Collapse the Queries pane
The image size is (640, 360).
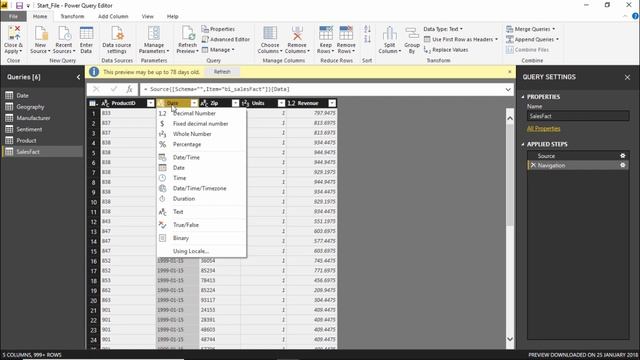click(x=78, y=77)
